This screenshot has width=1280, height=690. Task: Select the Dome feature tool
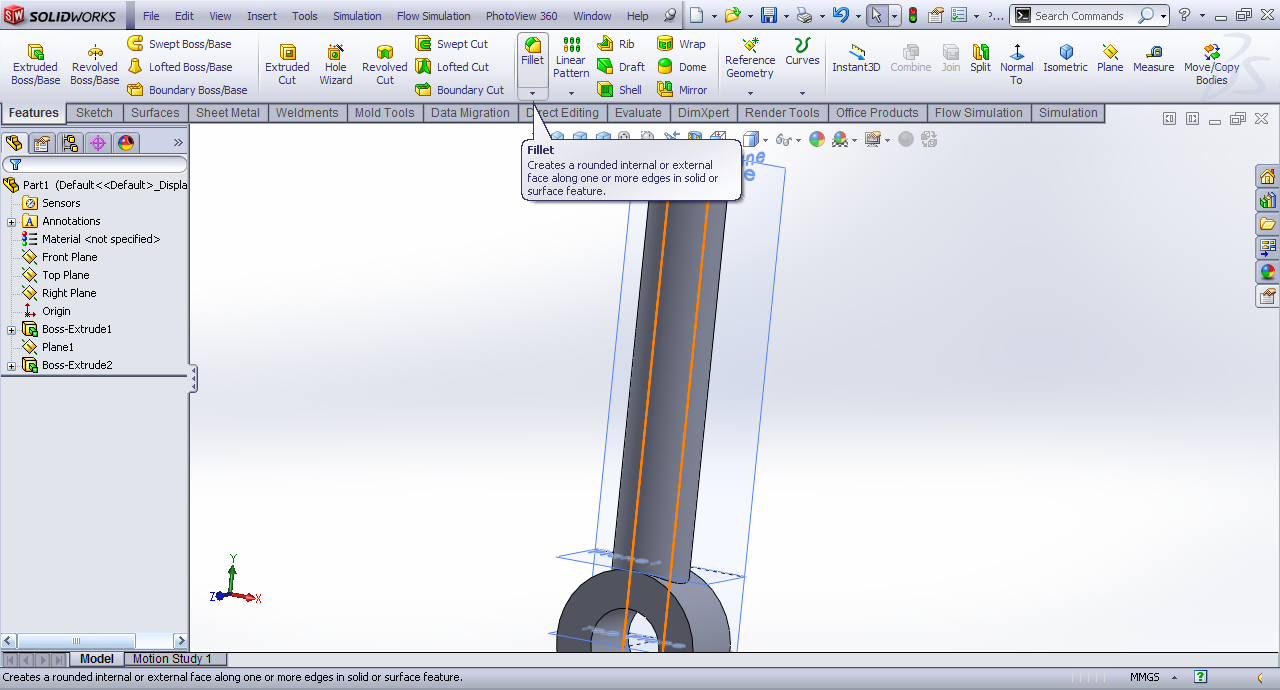coord(681,67)
